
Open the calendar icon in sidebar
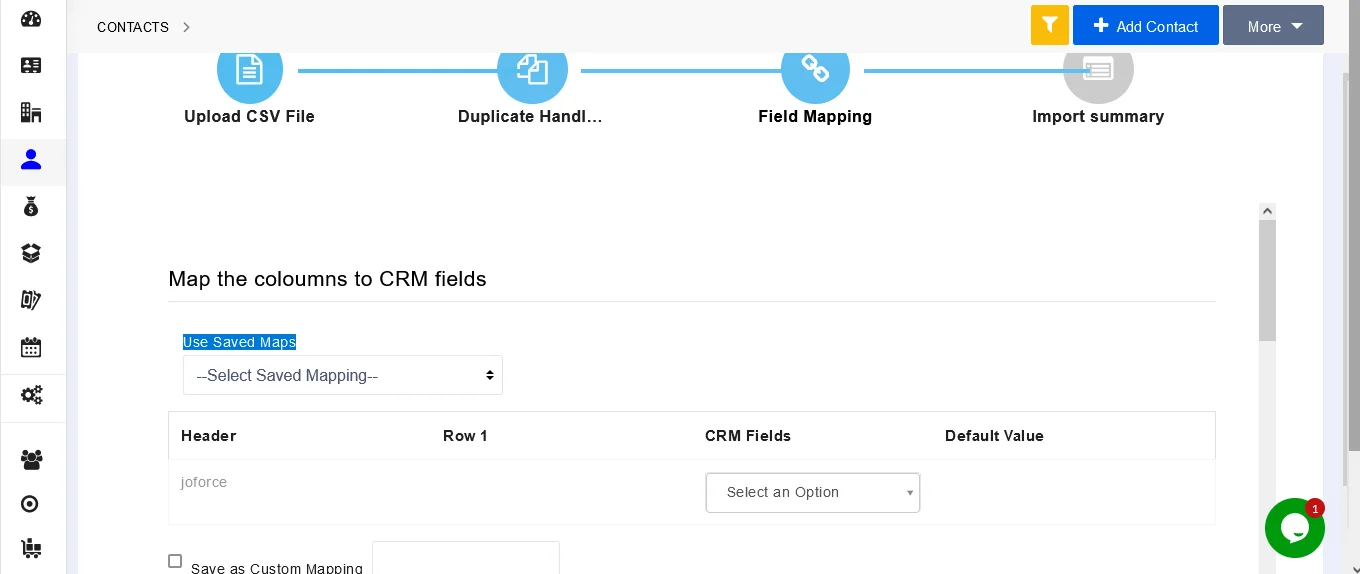pos(31,347)
